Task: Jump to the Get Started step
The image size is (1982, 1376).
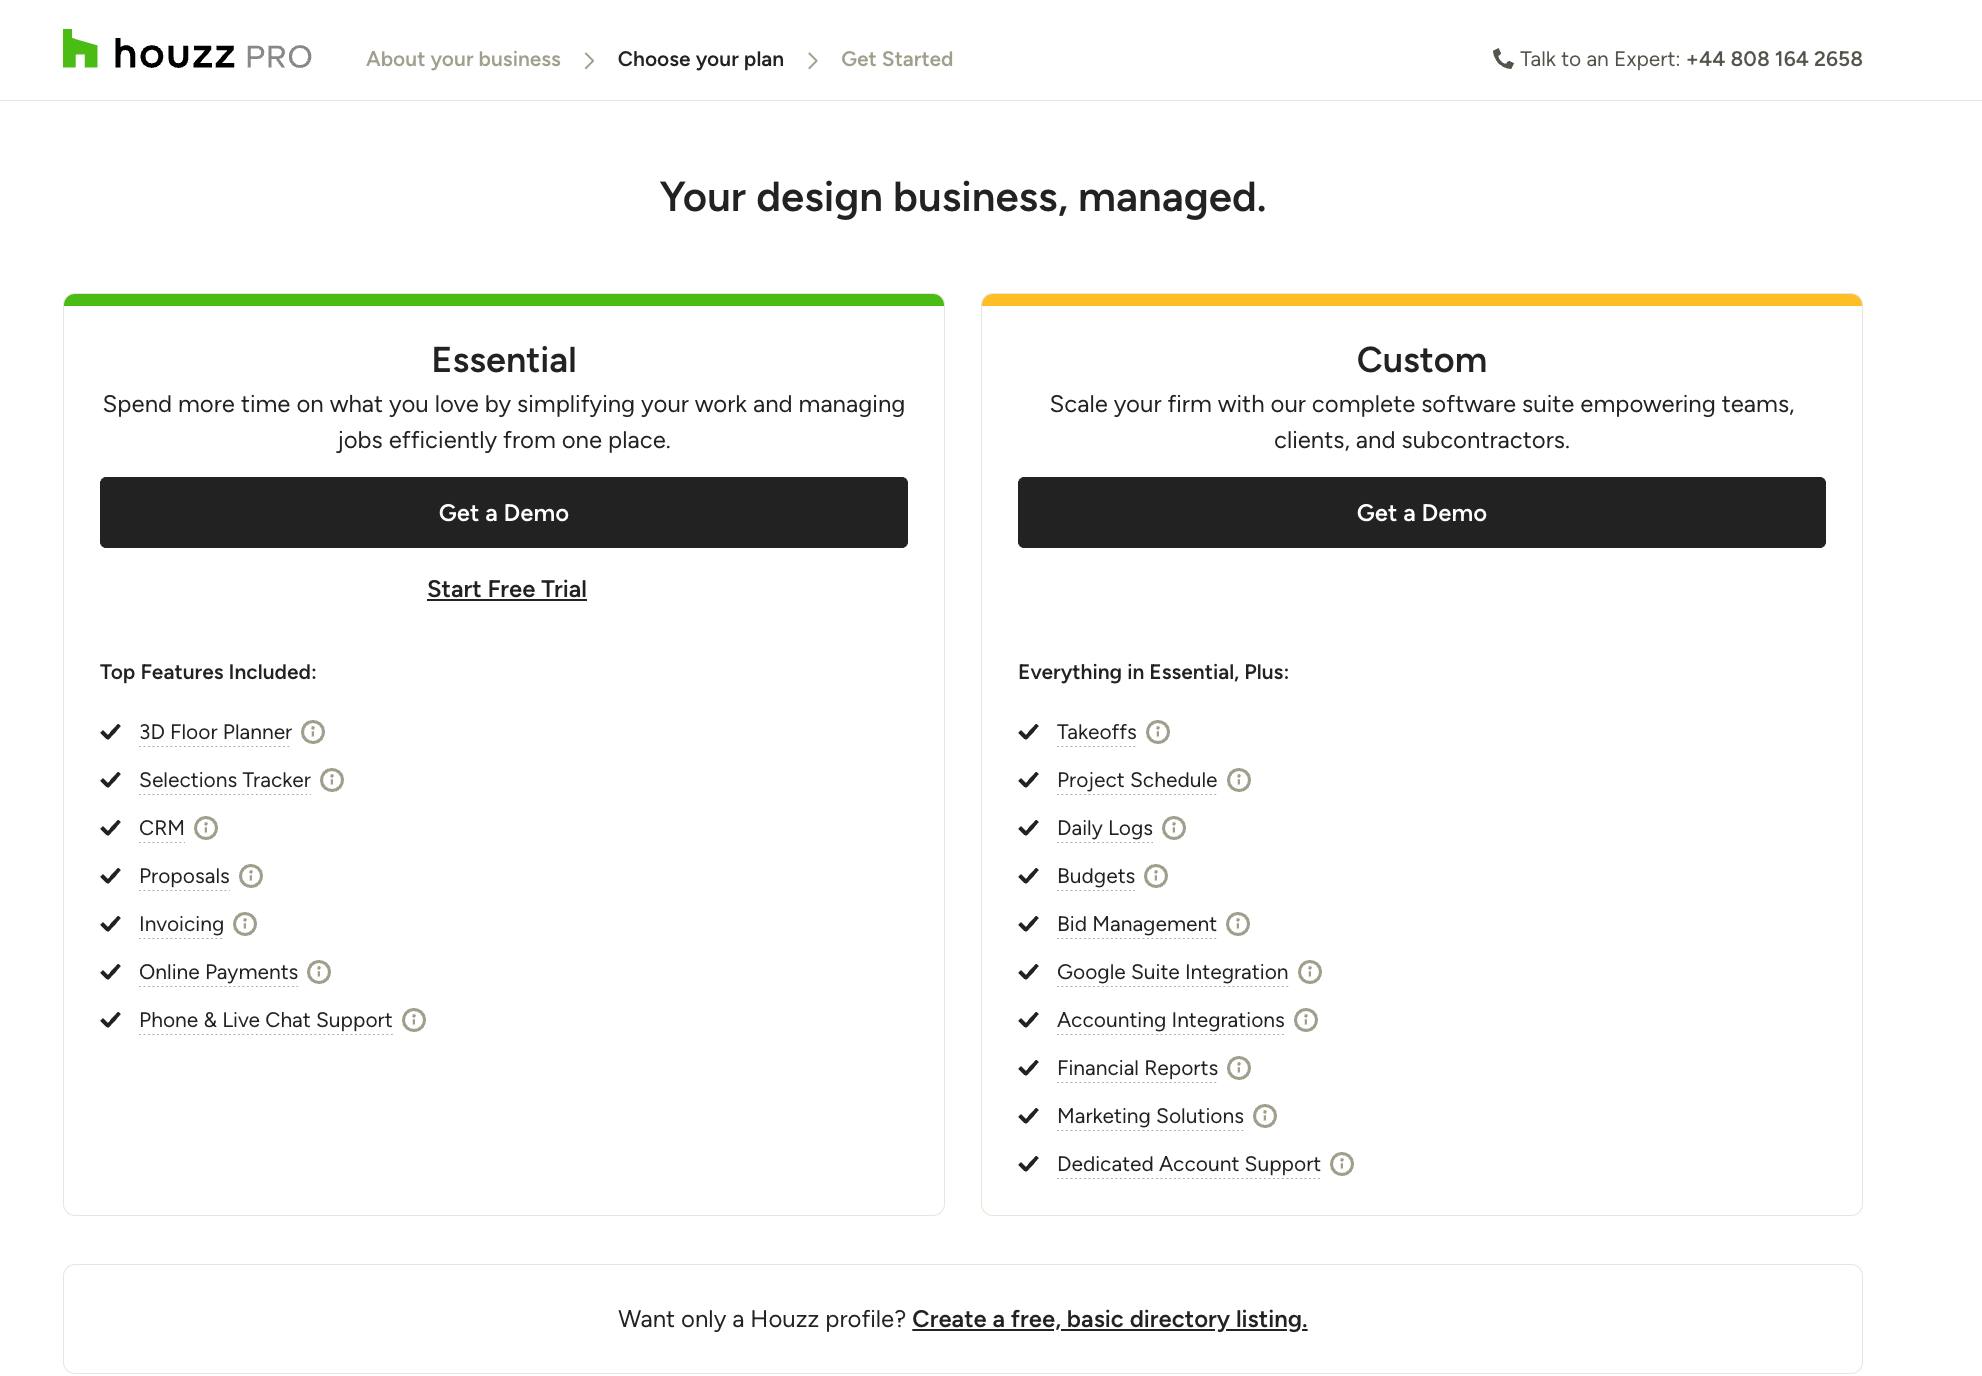Action: pyautogui.click(x=897, y=59)
